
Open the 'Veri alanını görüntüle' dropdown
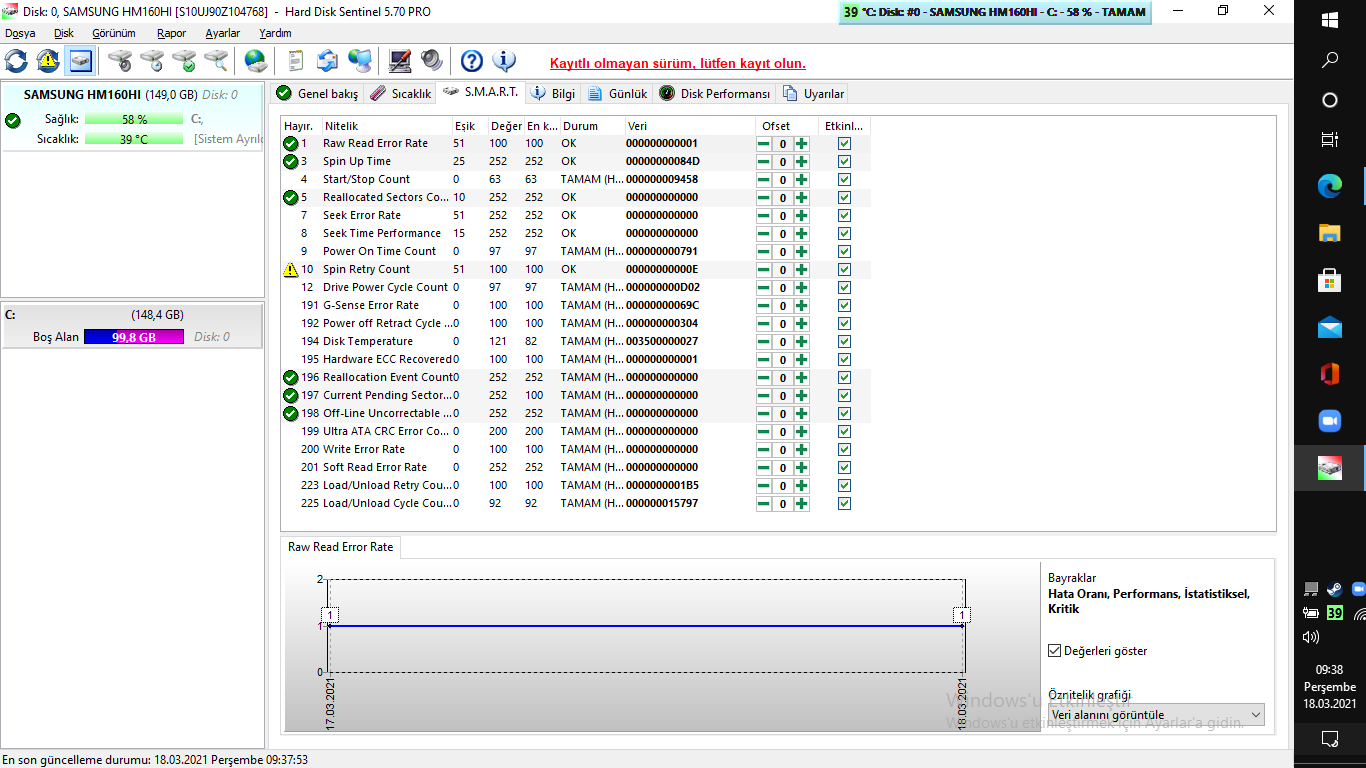[1156, 715]
